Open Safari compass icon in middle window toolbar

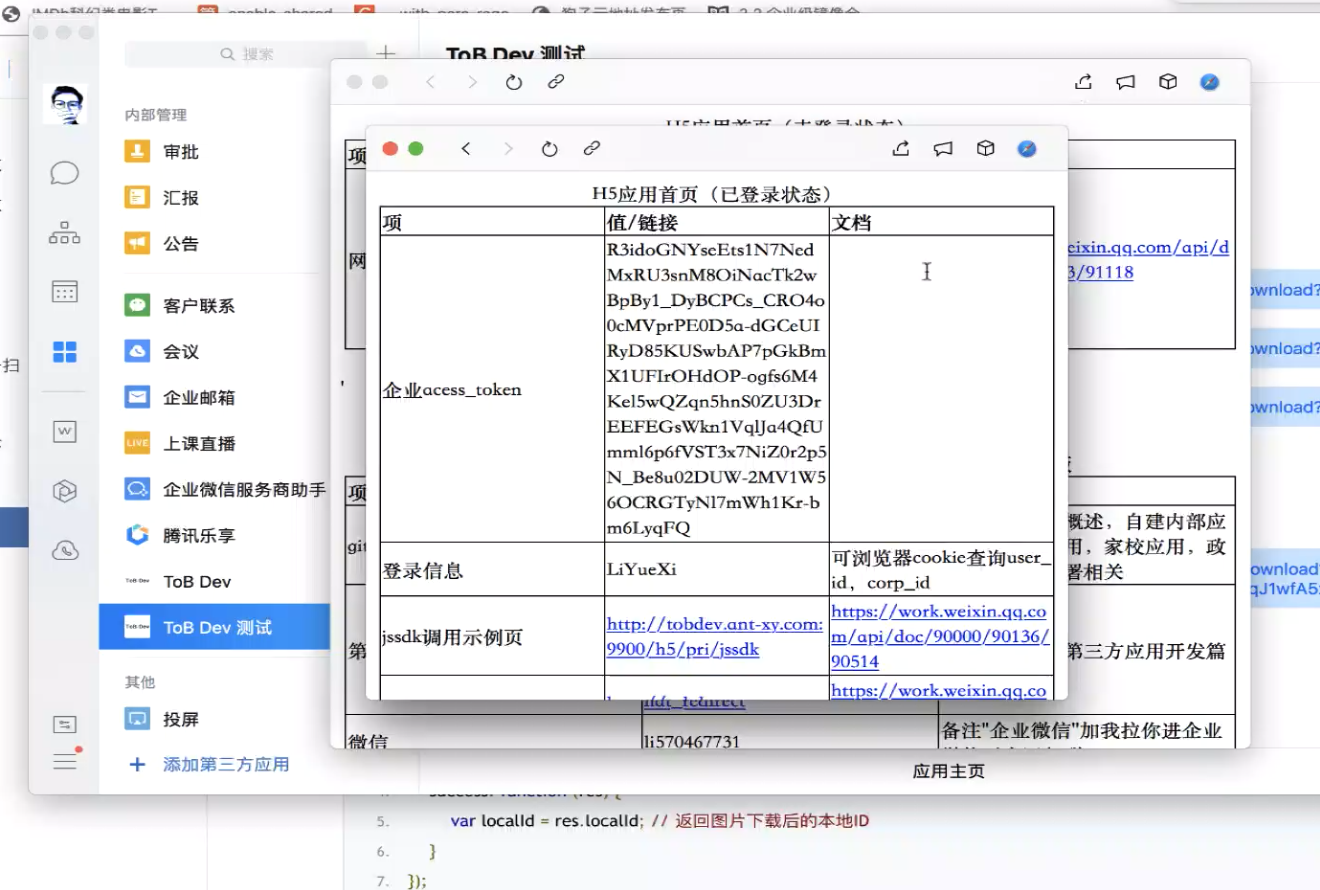click(x=1210, y=82)
